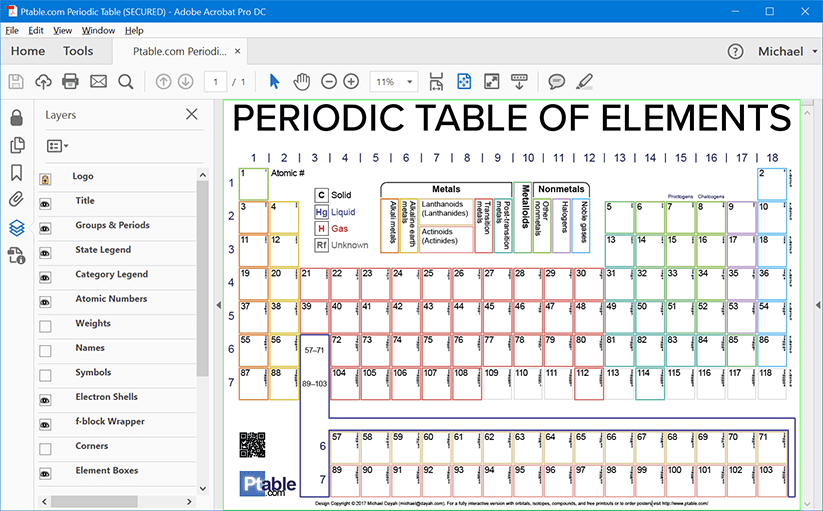Open the Window menu
Viewport: 823px width, 511px height.
(98, 30)
